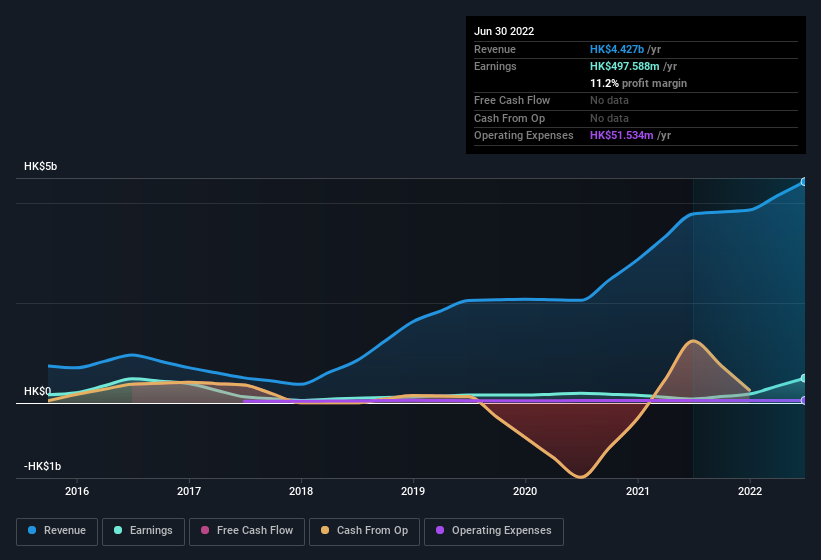
Task: Select the Operating Expenses line endpoint marker
Action: point(804,400)
